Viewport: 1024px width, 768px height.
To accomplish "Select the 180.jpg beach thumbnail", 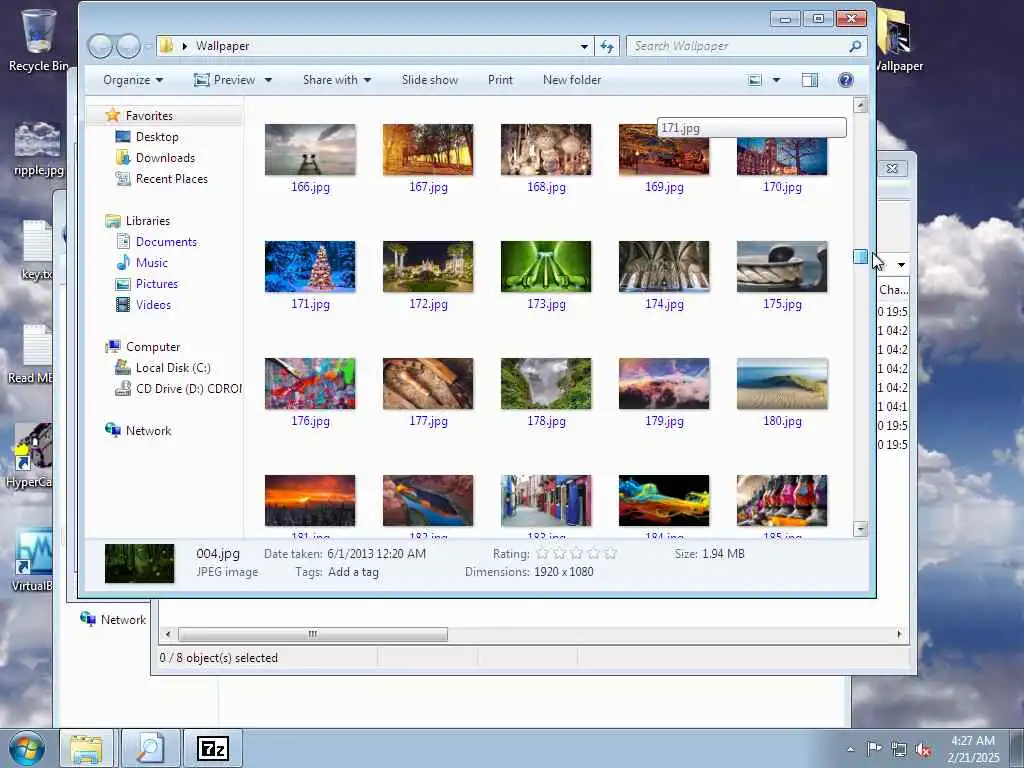I will 782,383.
